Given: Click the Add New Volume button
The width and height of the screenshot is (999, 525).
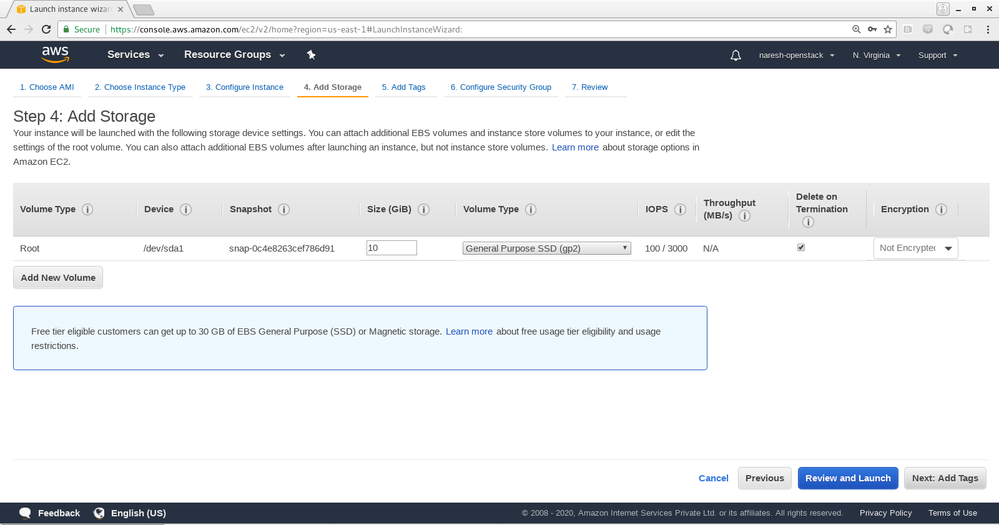Looking at the screenshot, I should 58,278.
